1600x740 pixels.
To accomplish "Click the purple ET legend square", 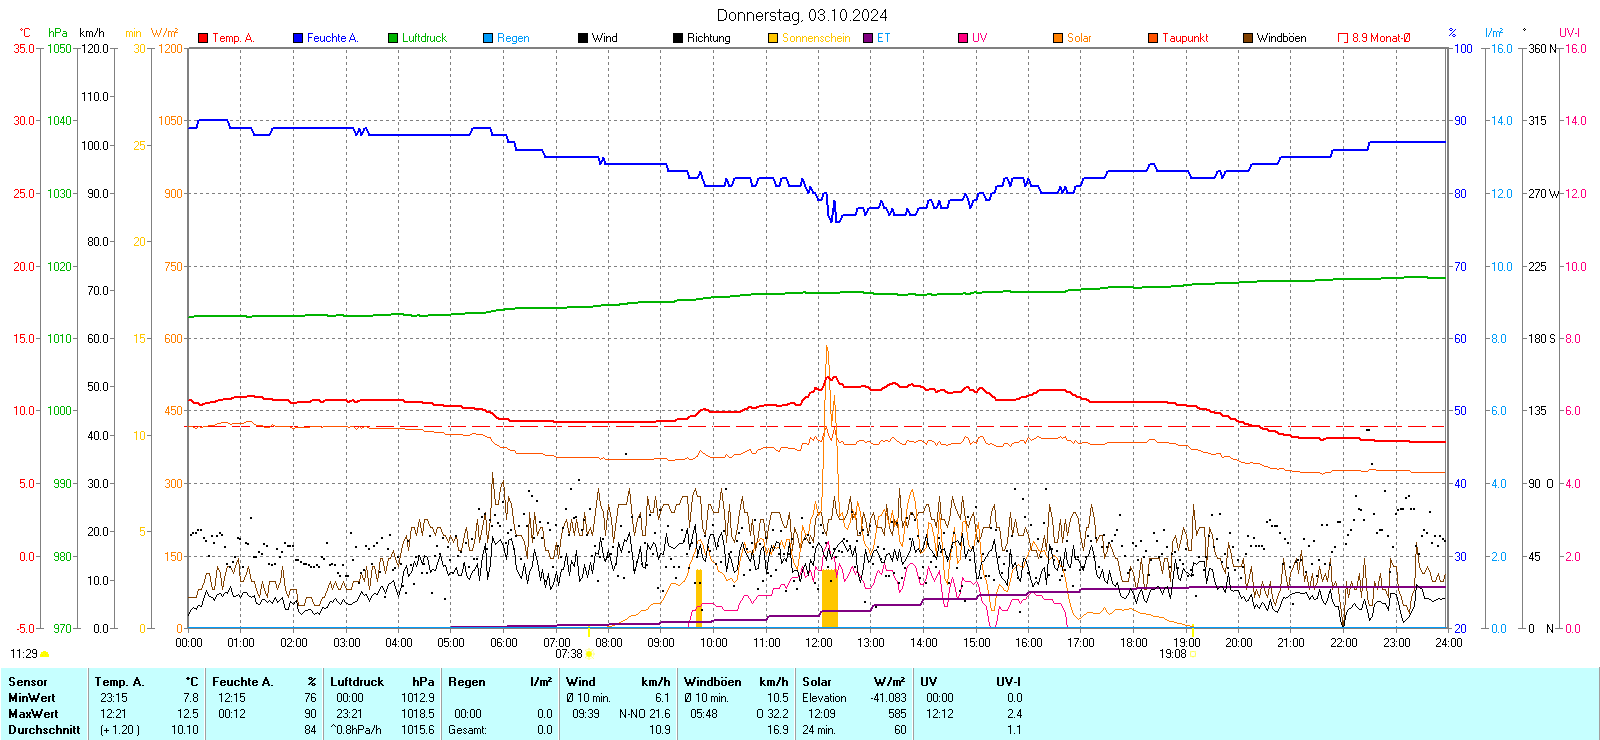I will click(868, 38).
